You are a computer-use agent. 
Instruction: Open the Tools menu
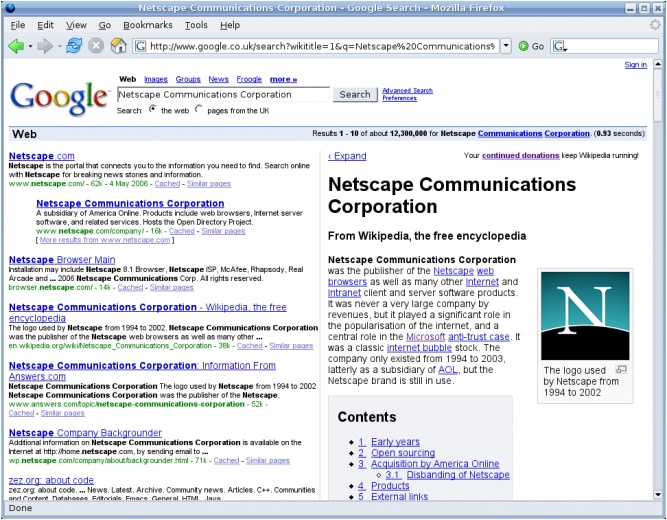(x=196, y=24)
